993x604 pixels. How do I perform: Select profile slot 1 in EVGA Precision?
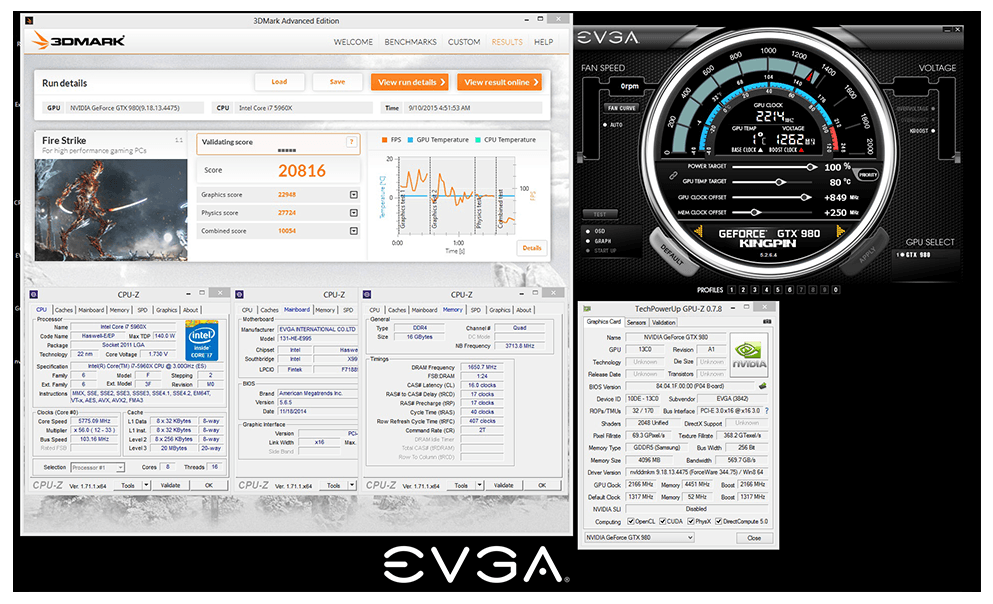tap(732, 289)
